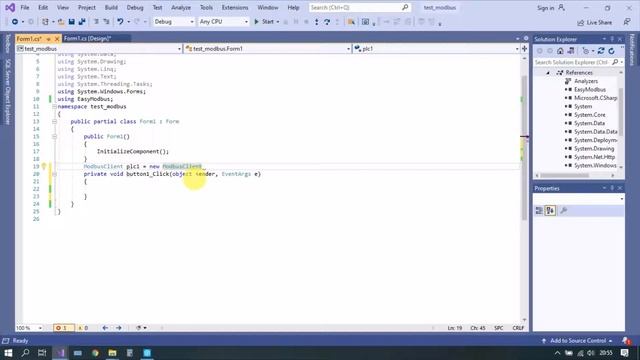
Task: Click the Save All icon
Action: click(x=82, y=22)
